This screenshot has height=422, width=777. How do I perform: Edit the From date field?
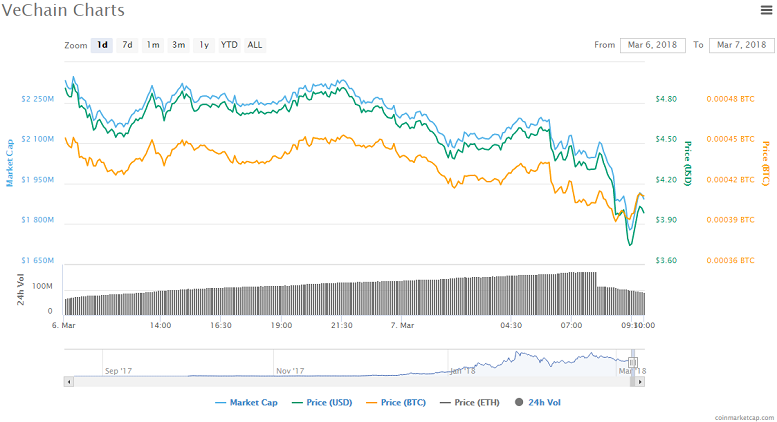[653, 45]
